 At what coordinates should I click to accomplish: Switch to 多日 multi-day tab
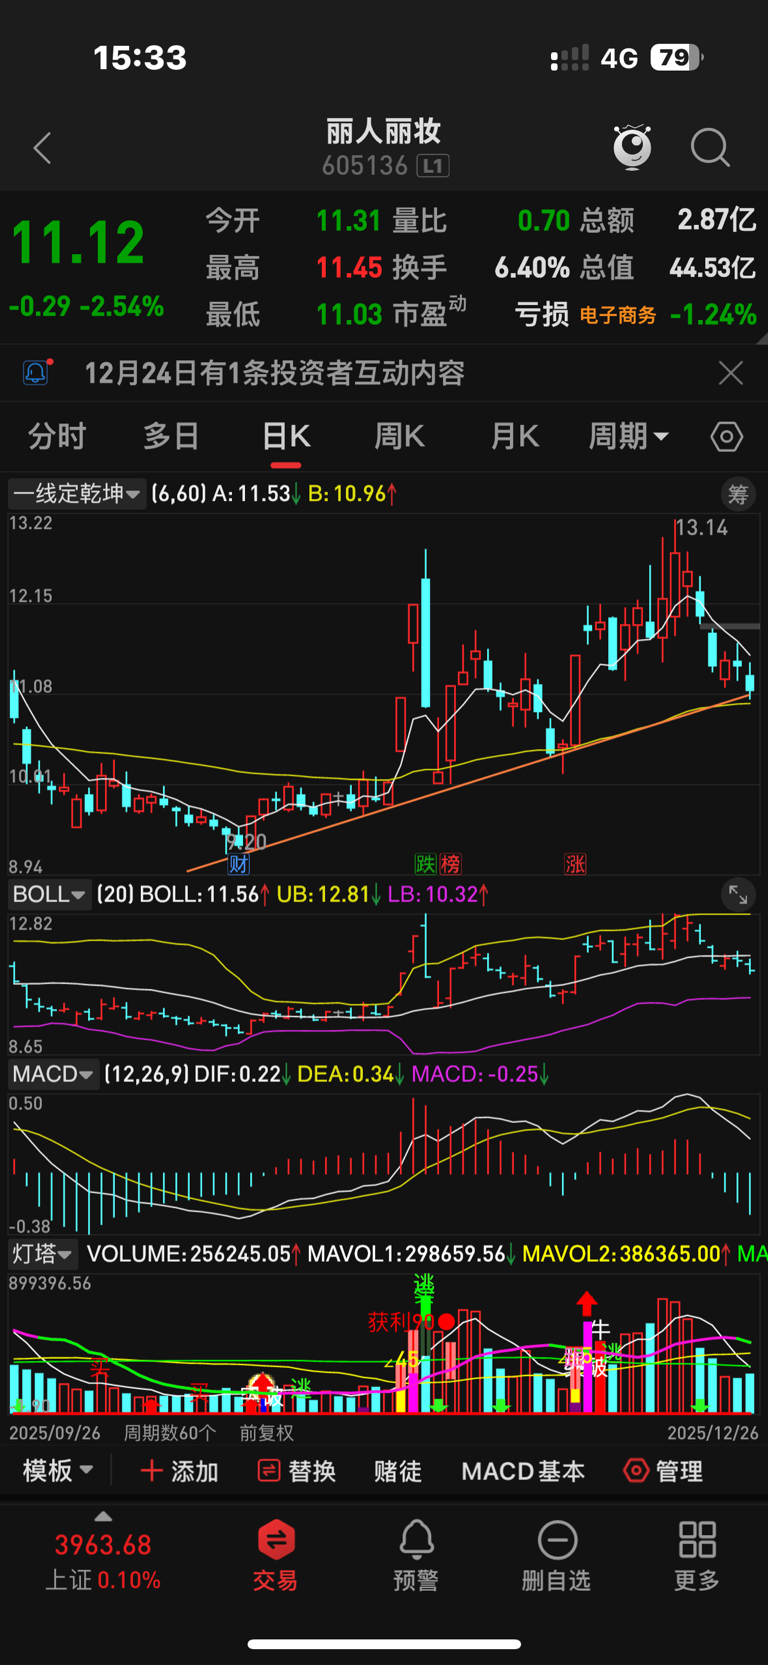click(171, 437)
